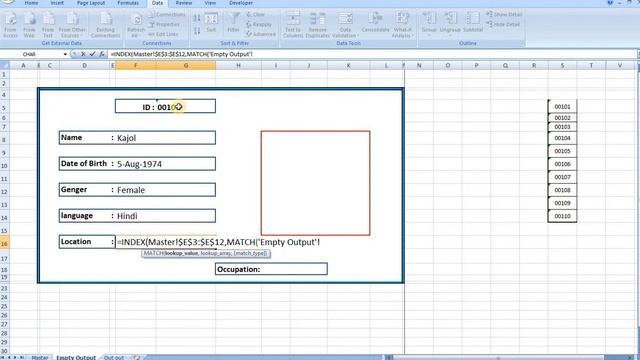Screen dimensions: 640x360
Task: Sort ascending A to Z
Action: (x=197, y=18)
